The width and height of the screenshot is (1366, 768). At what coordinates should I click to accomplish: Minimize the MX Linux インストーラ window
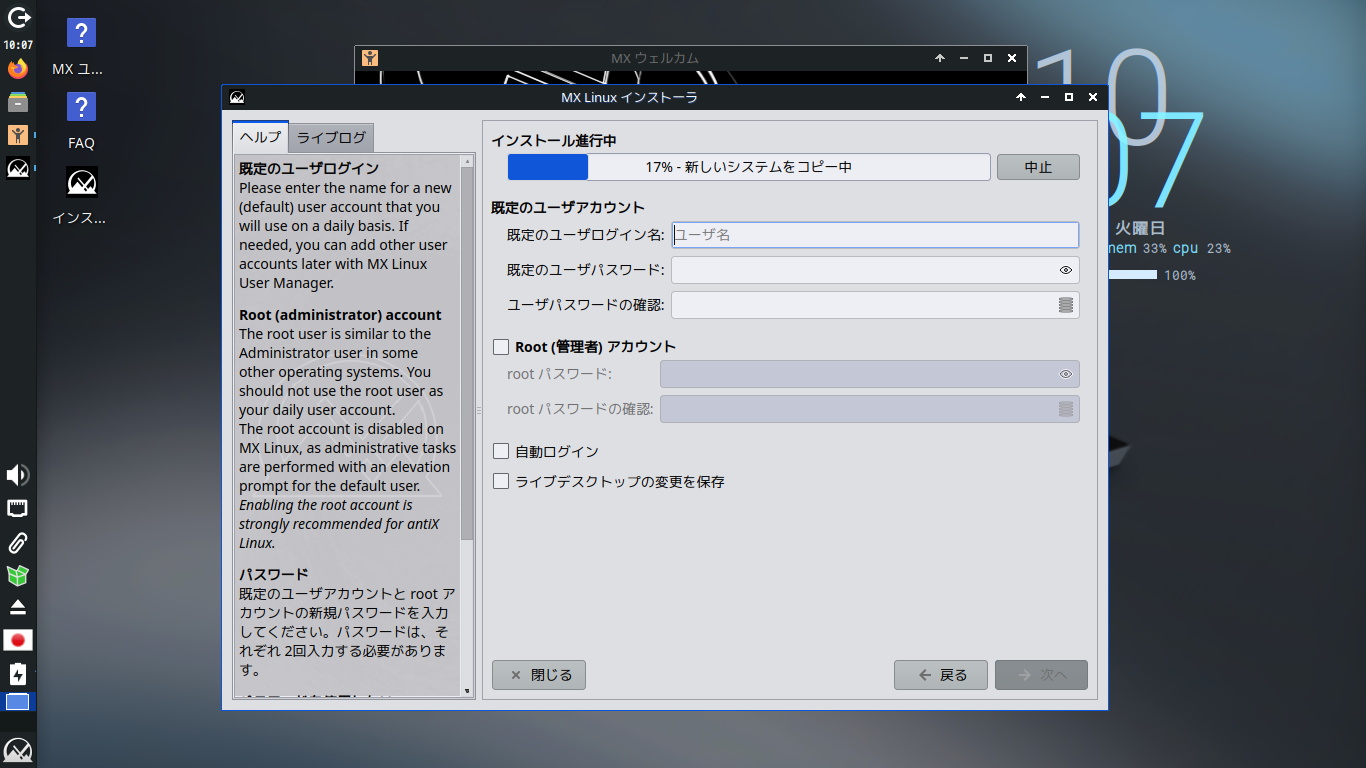click(x=1045, y=97)
